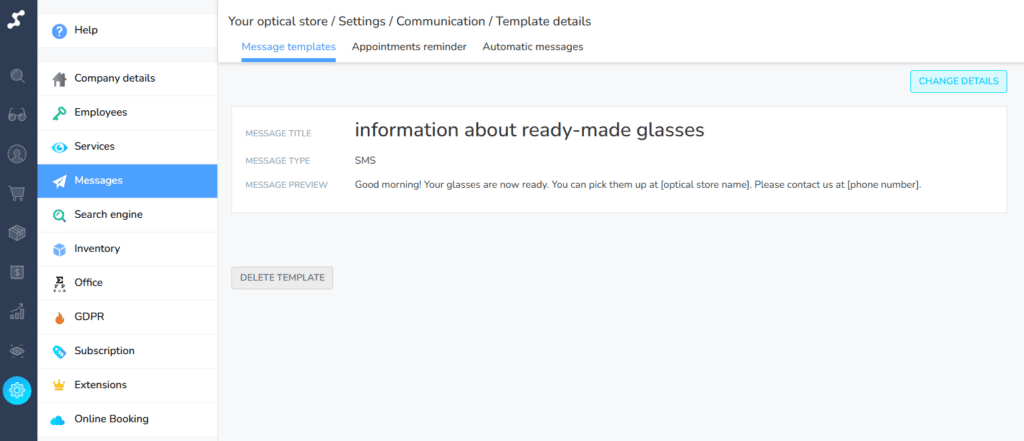The image size is (1024, 441).
Task: Open search via the magnifier rail icon
Action: click(17, 76)
